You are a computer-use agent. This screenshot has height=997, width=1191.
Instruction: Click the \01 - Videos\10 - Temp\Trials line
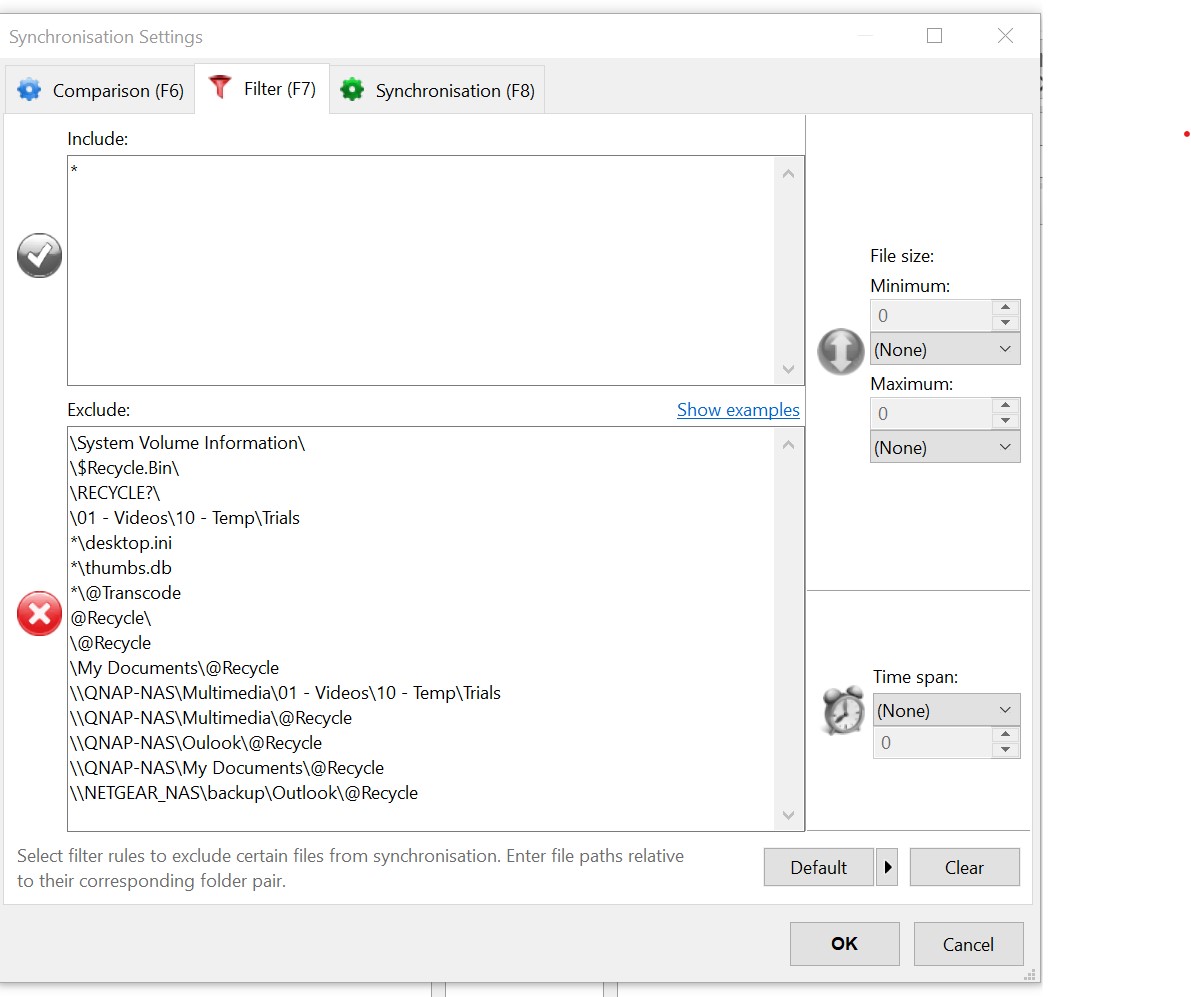coord(185,518)
